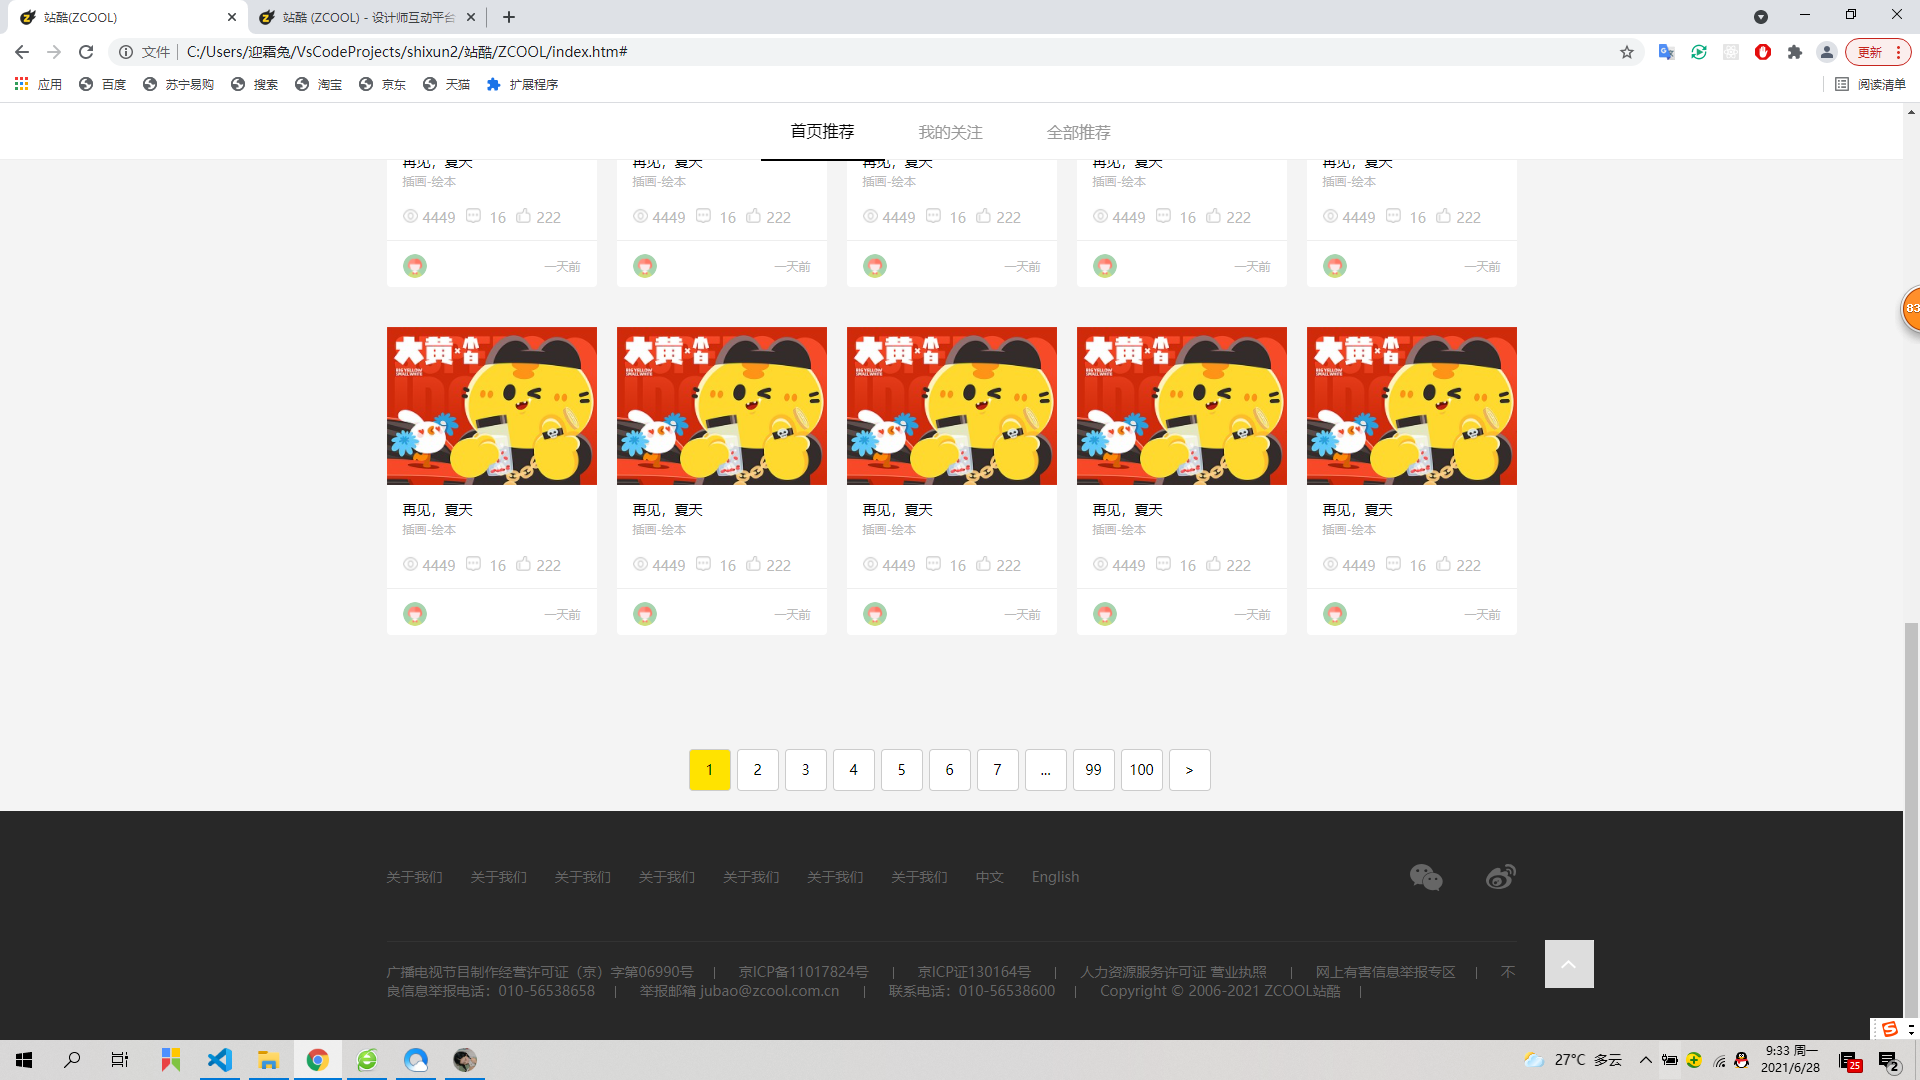Open Windows search magnifier on taskbar
The image size is (1920, 1080).
click(72, 1060)
